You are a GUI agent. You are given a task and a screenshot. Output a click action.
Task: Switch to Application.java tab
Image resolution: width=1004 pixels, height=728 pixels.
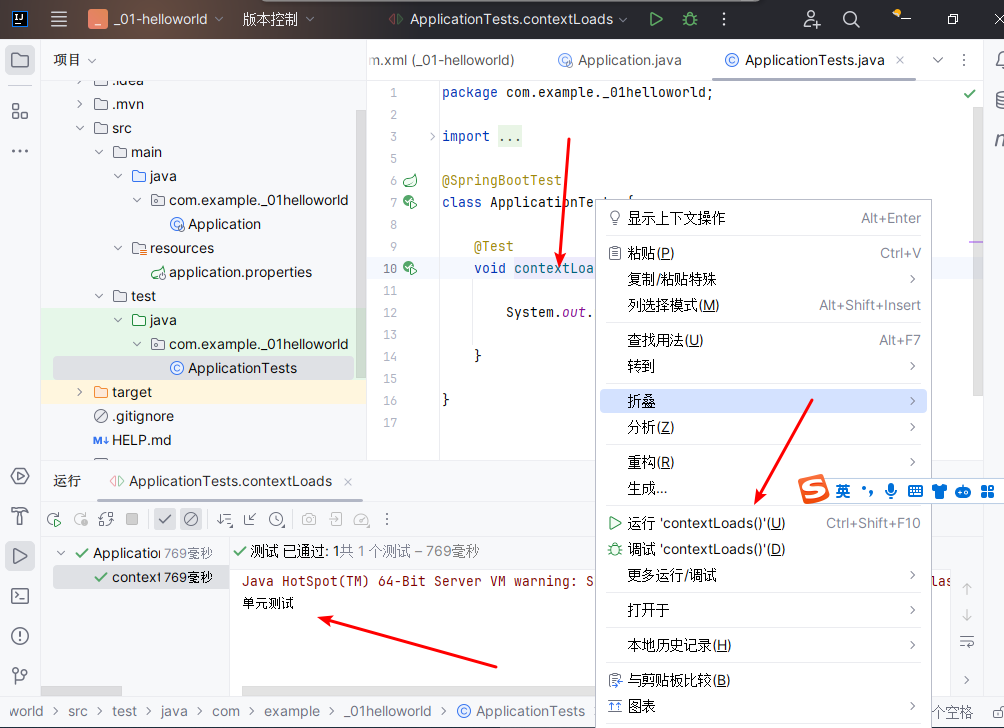[x=619, y=60]
